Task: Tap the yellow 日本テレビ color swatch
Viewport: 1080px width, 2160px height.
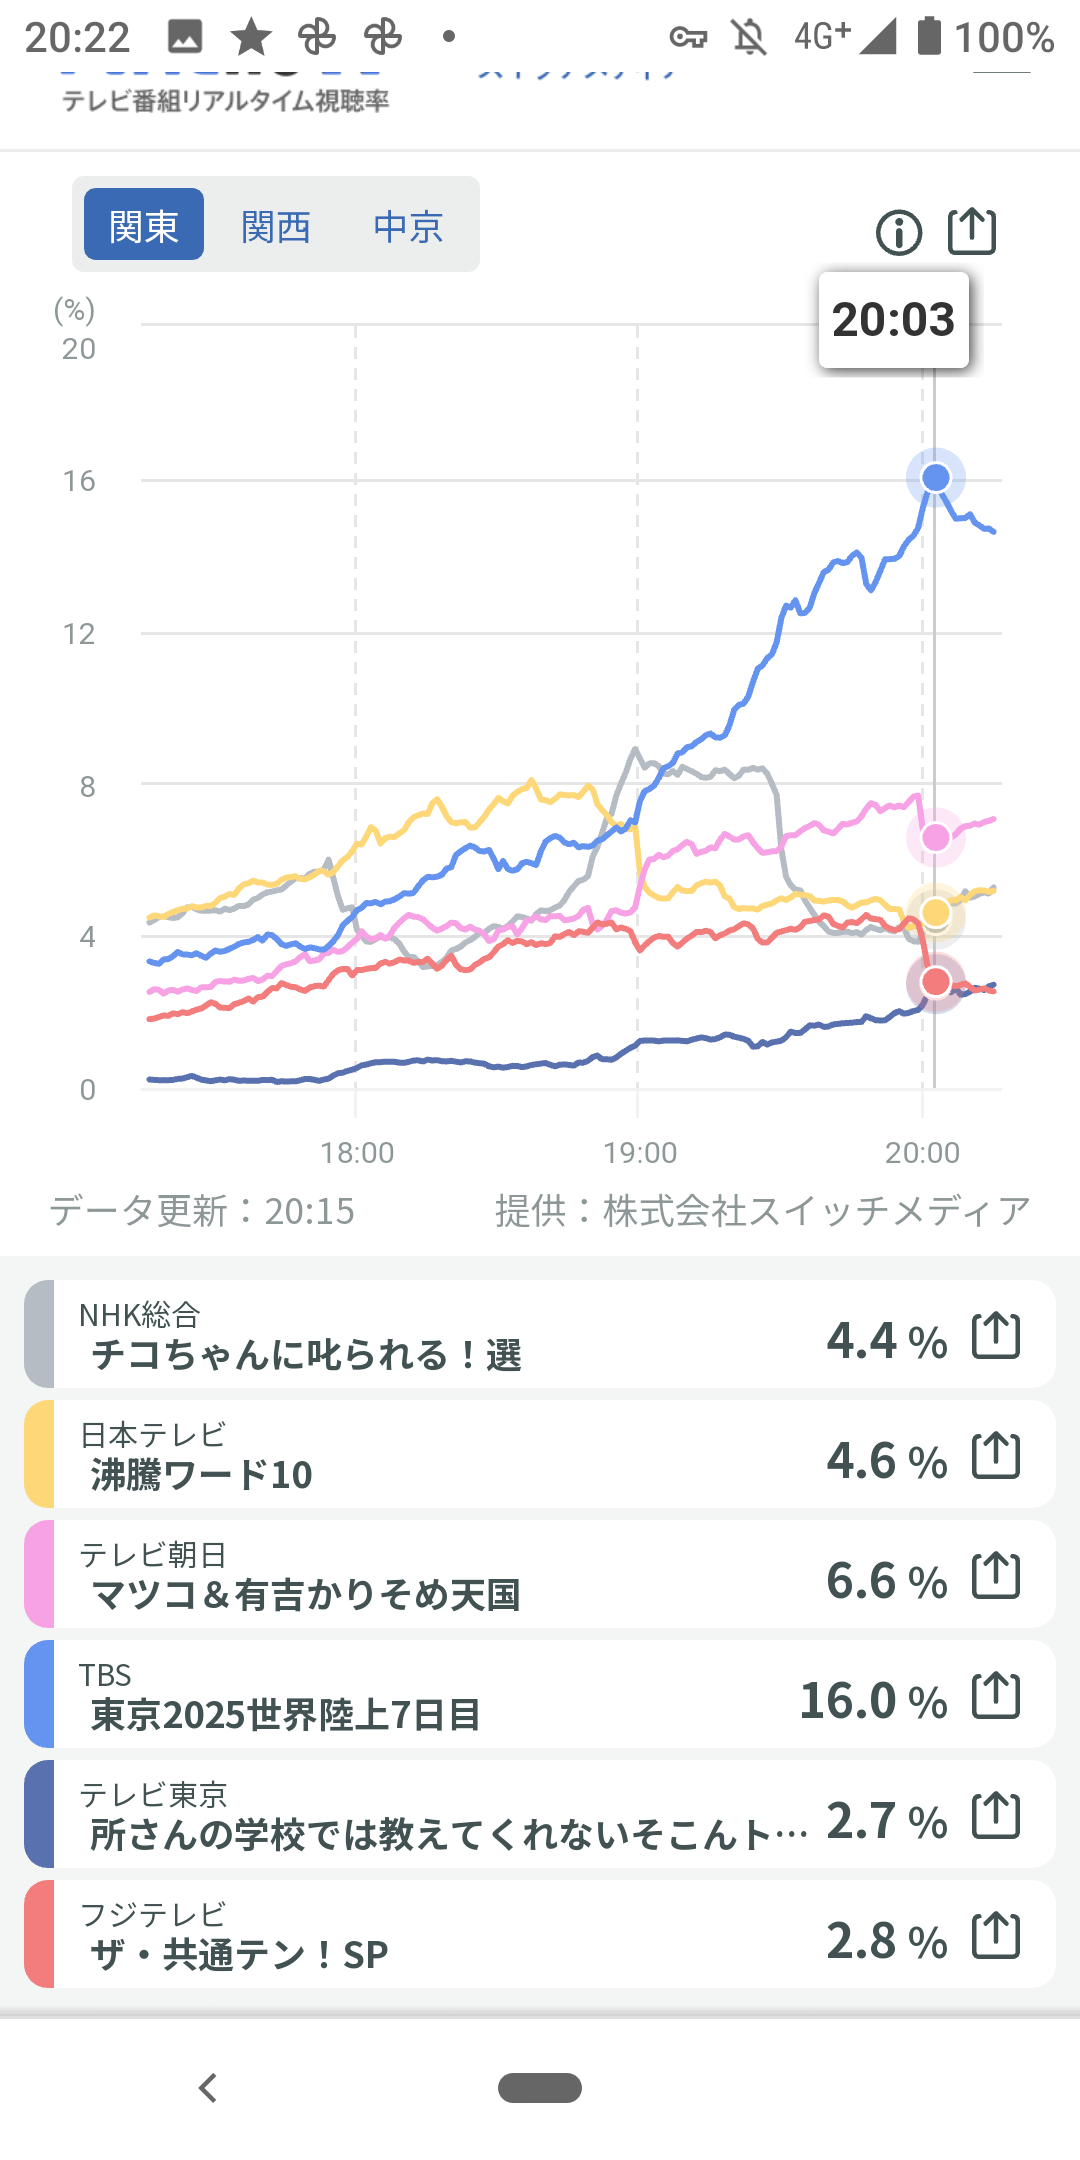Action: coord(40,1455)
